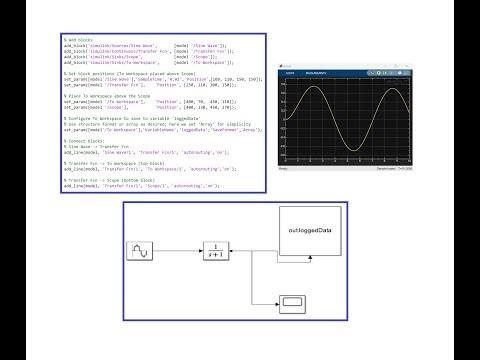The width and height of the screenshot is (480, 360).
Task: Click the Sample based status text
Action: 386,169
